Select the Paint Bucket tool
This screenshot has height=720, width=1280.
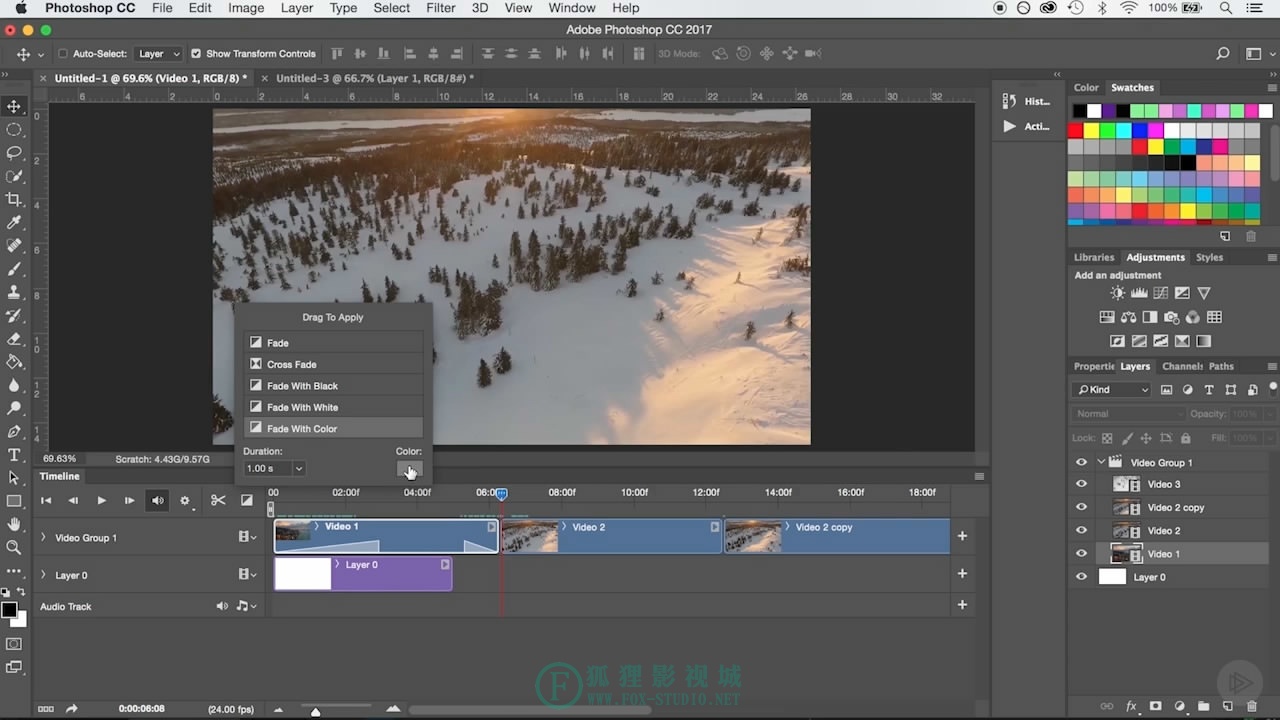tap(14, 361)
